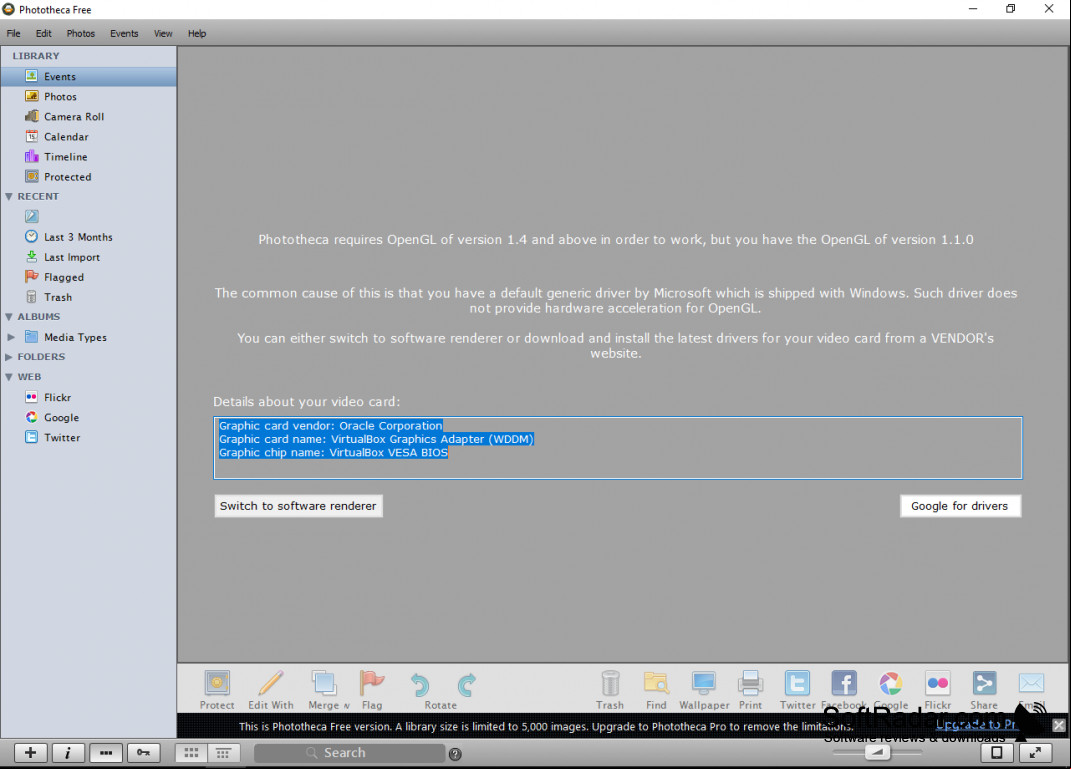
Task: Open the Events menu
Action: (124, 33)
